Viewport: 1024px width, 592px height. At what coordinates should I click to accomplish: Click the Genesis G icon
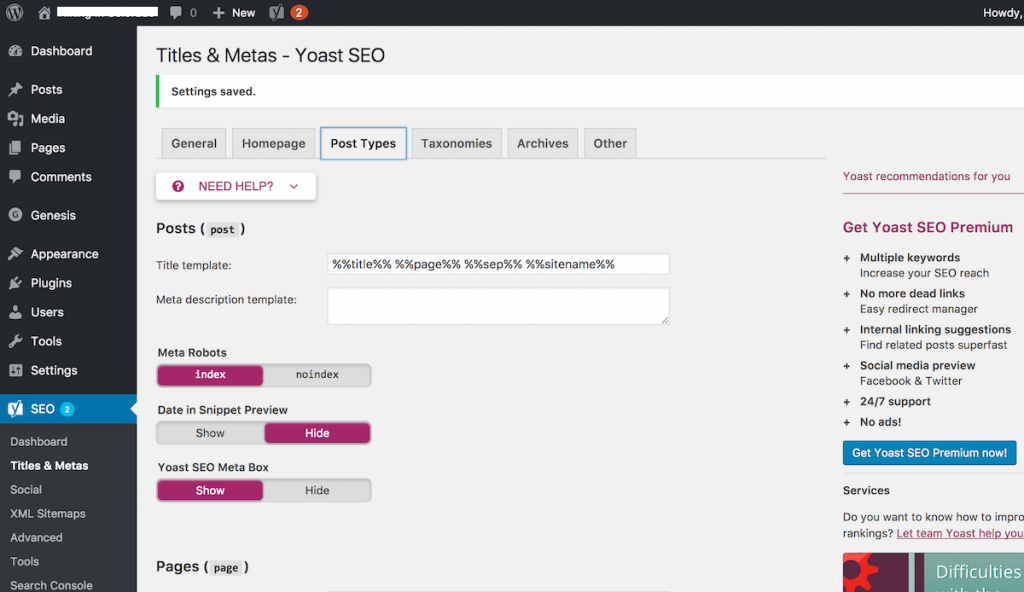(x=16, y=215)
